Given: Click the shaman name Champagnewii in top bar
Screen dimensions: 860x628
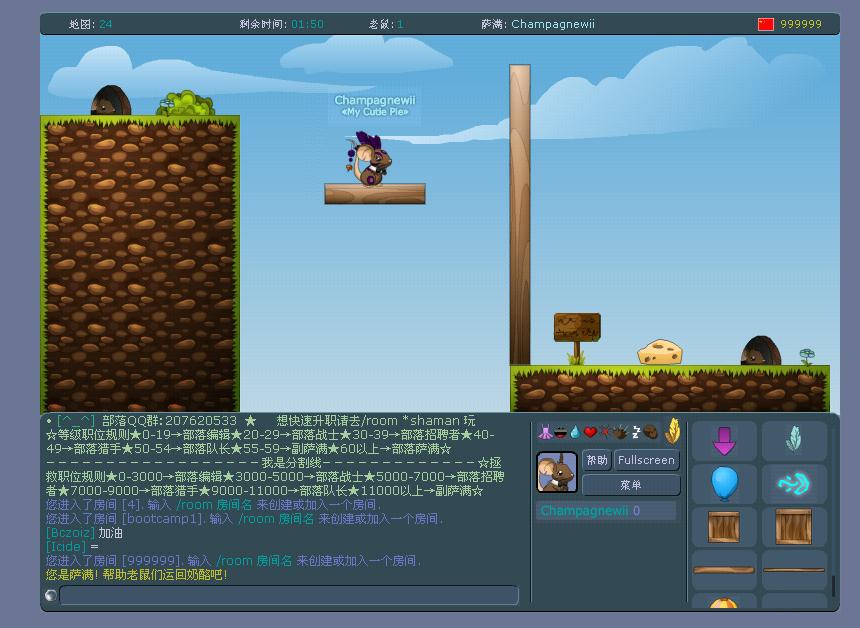Looking at the screenshot, I should [x=553, y=24].
